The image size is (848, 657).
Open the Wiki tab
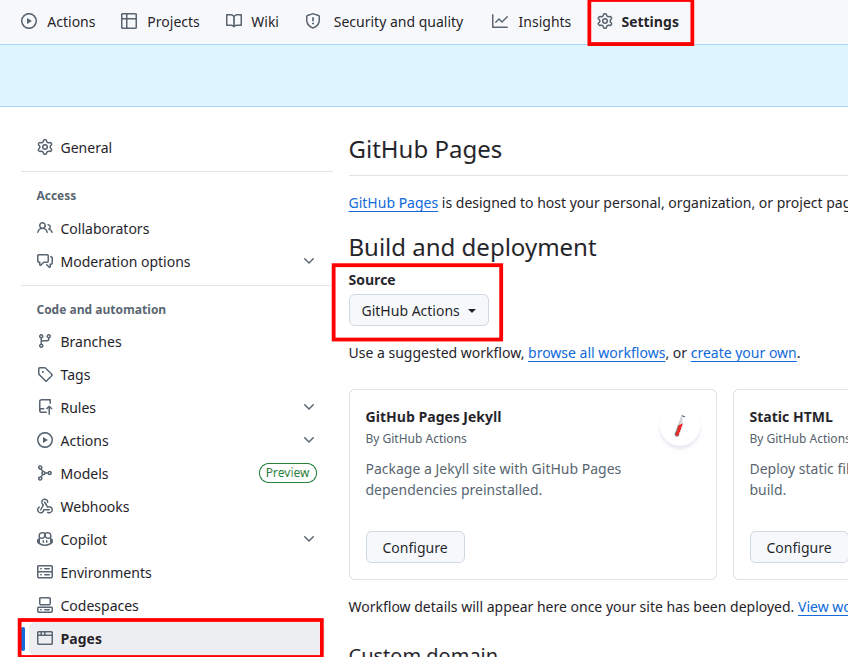(253, 22)
